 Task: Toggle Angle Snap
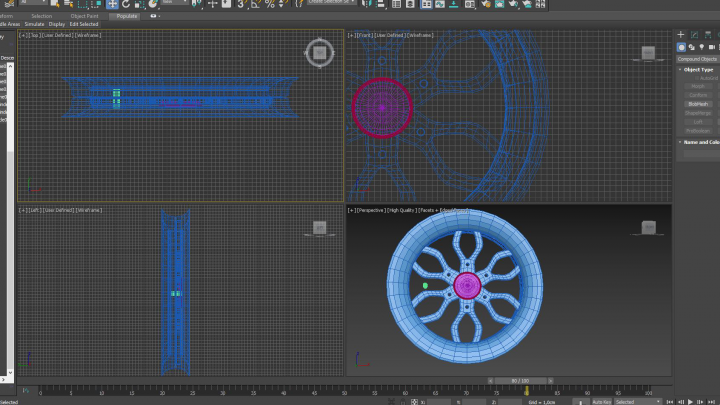click(x=256, y=4)
